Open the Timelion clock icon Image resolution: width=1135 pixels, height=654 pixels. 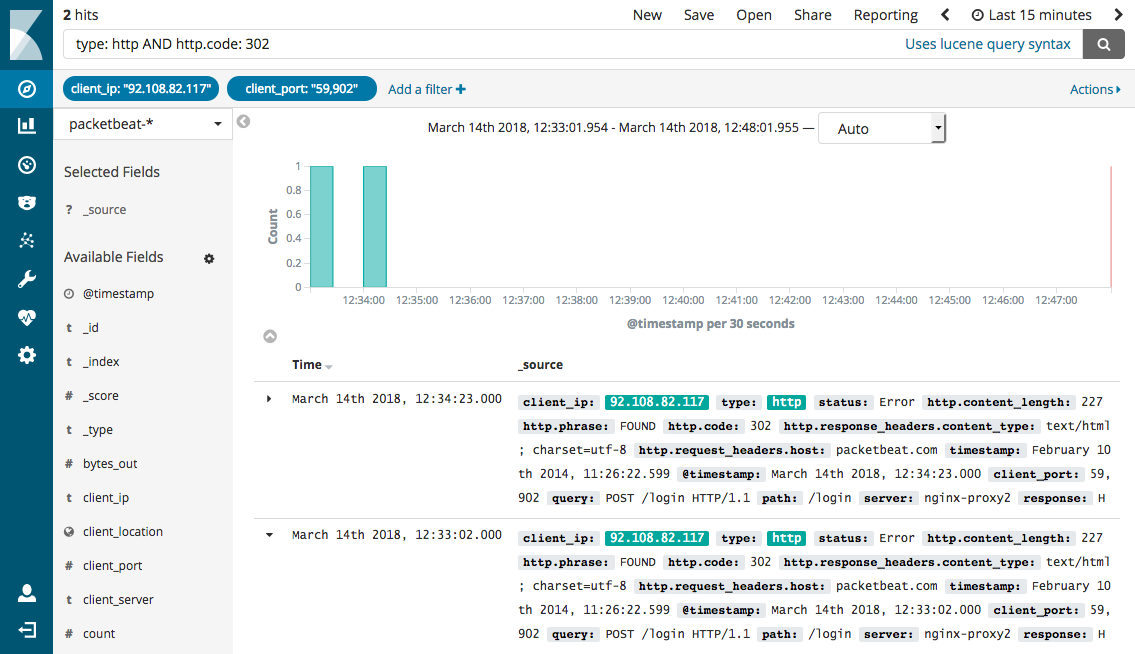point(26,164)
